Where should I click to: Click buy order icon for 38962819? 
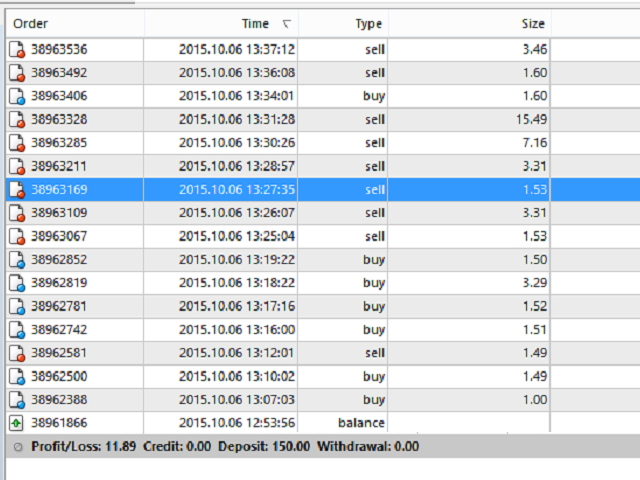(17, 283)
